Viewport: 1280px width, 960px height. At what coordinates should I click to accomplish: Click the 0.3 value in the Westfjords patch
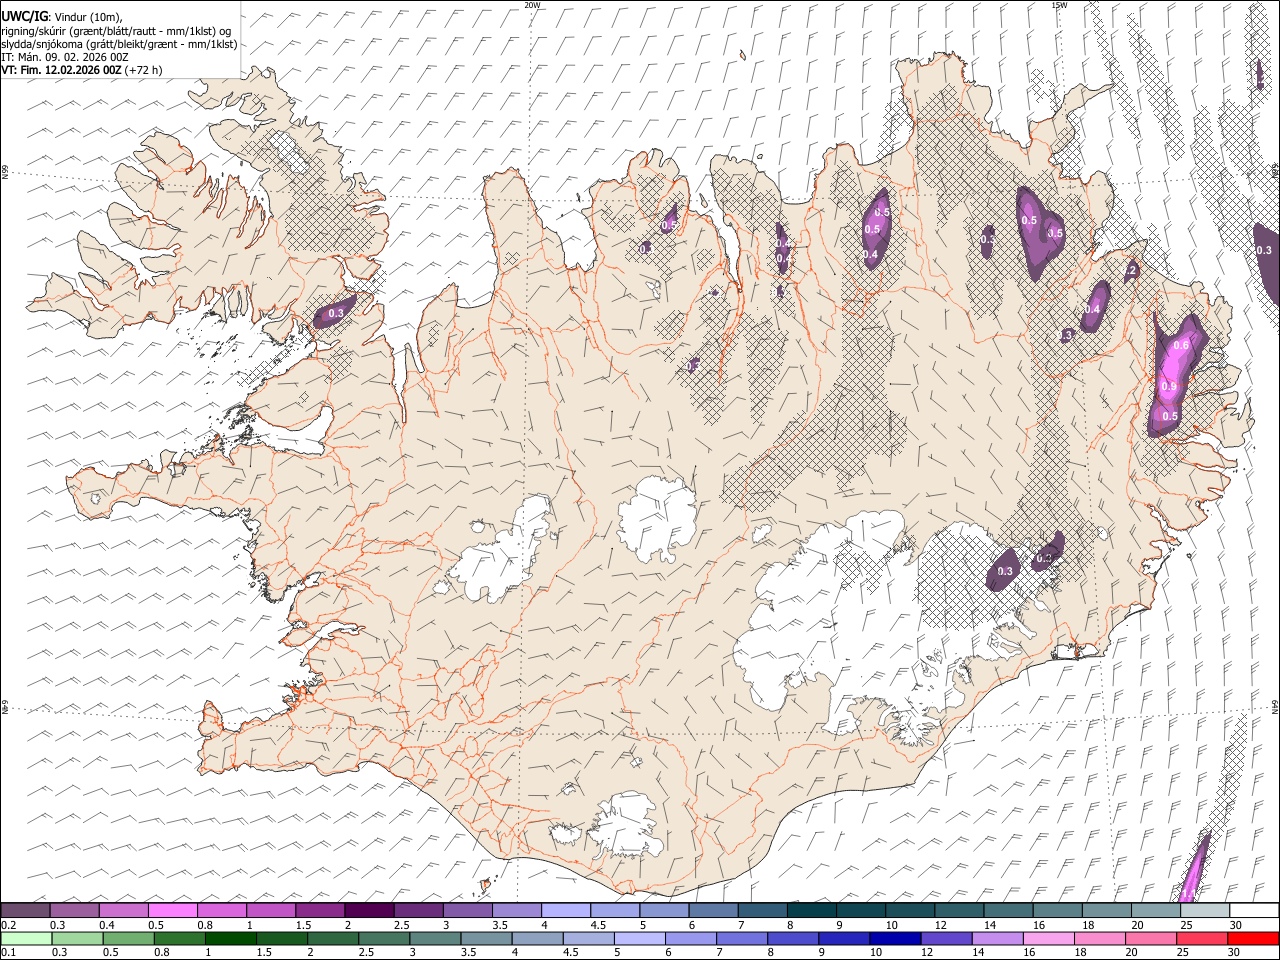tap(336, 314)
